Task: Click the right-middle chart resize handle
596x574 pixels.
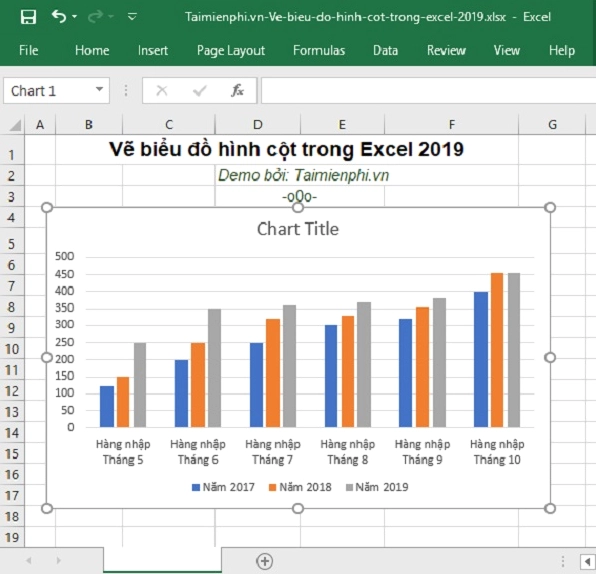Action: pos(550,357)
